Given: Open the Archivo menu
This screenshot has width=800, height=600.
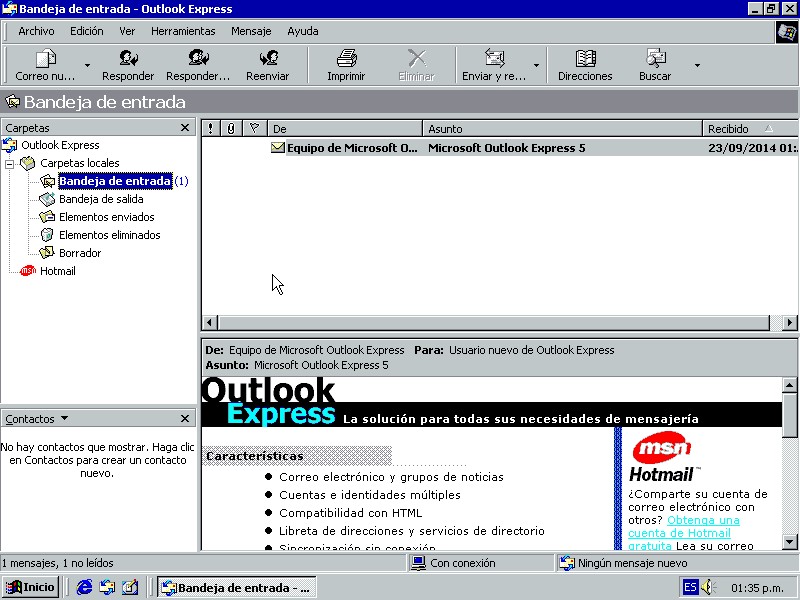Looking at the screenshot, I should pyautogui.click(x=36, y=31).
